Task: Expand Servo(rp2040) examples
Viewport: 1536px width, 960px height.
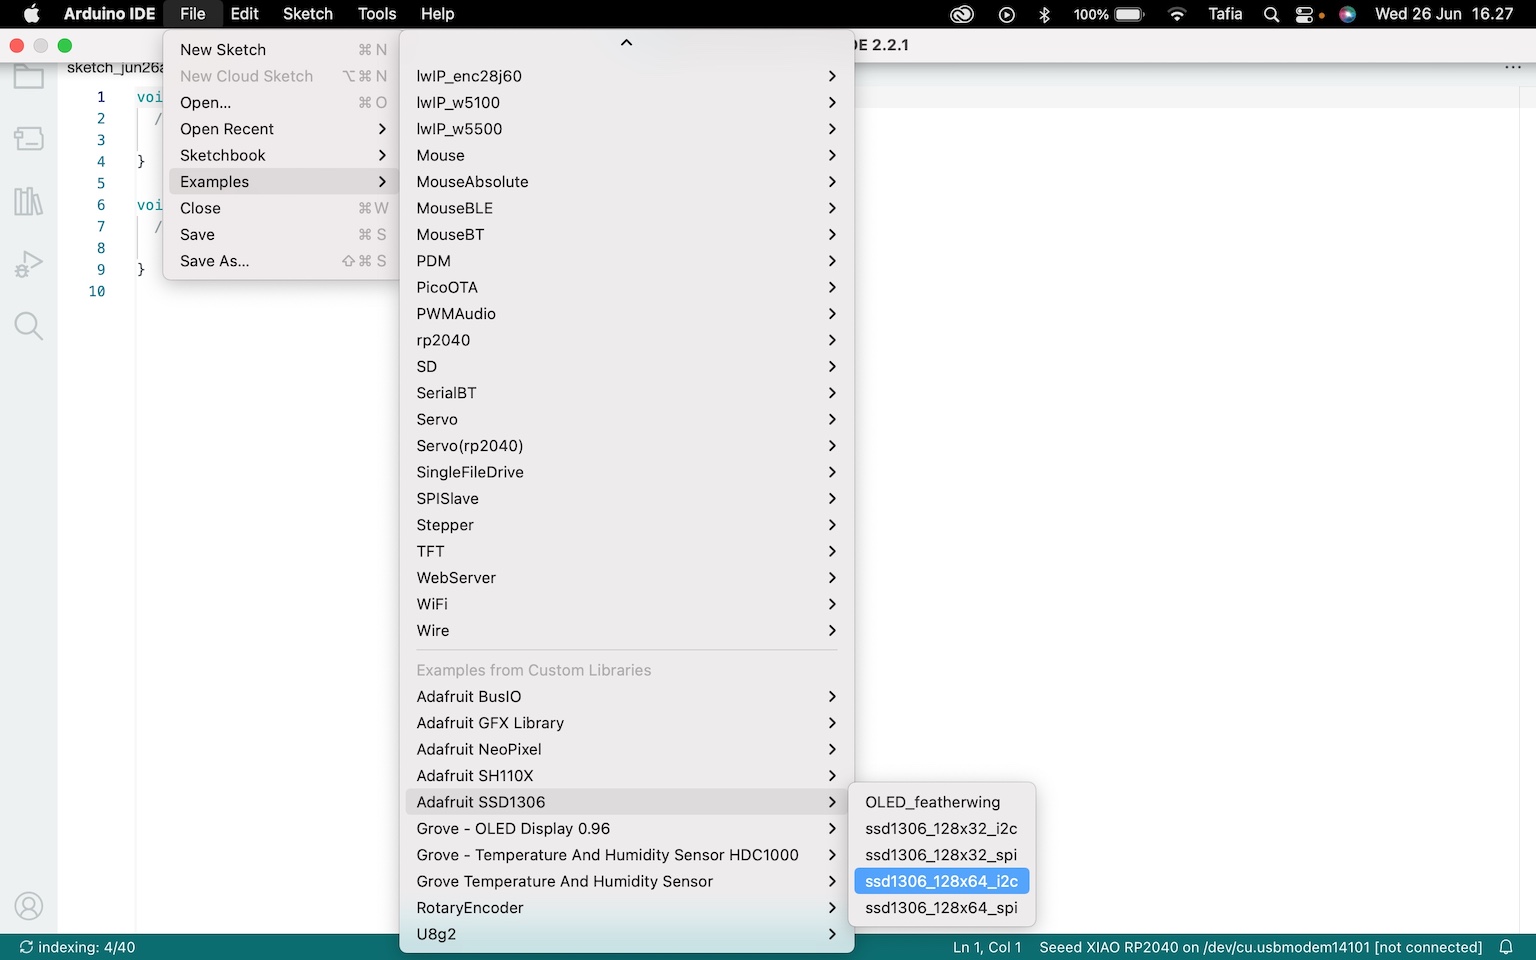Action: pyautogui.click(x=627, y=446)
